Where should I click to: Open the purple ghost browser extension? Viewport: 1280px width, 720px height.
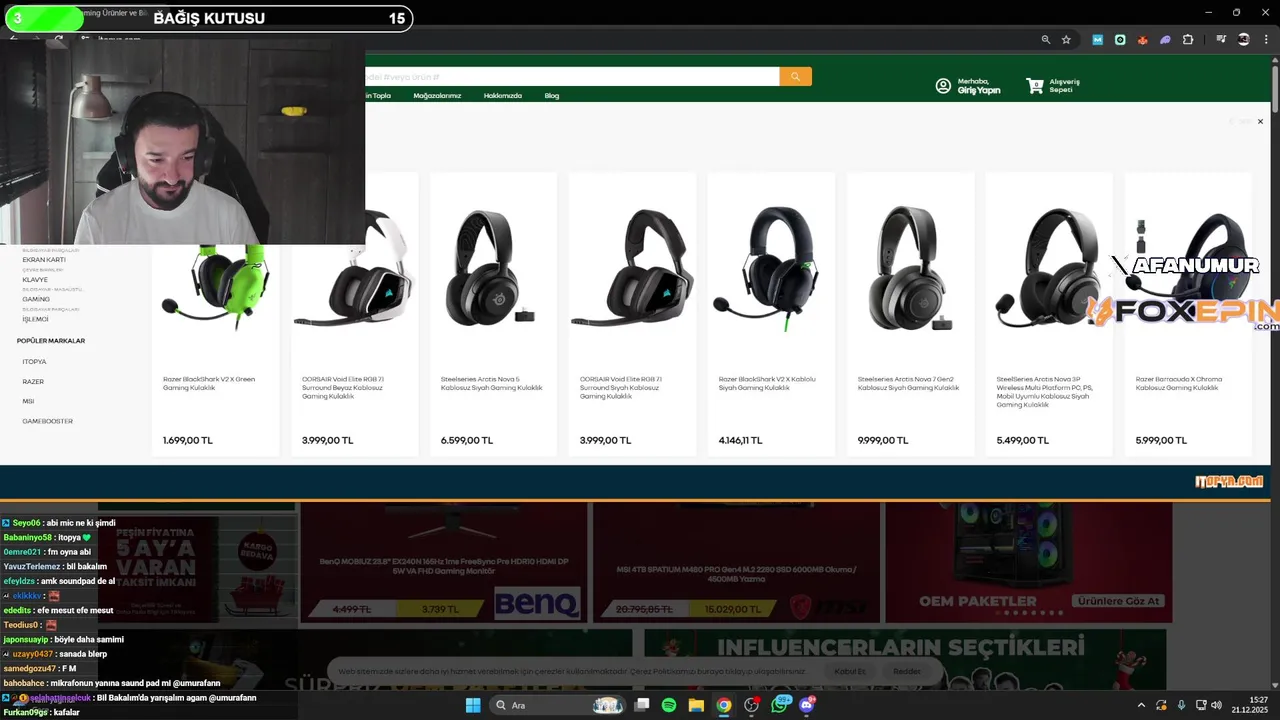click(x=1165, y=40)
